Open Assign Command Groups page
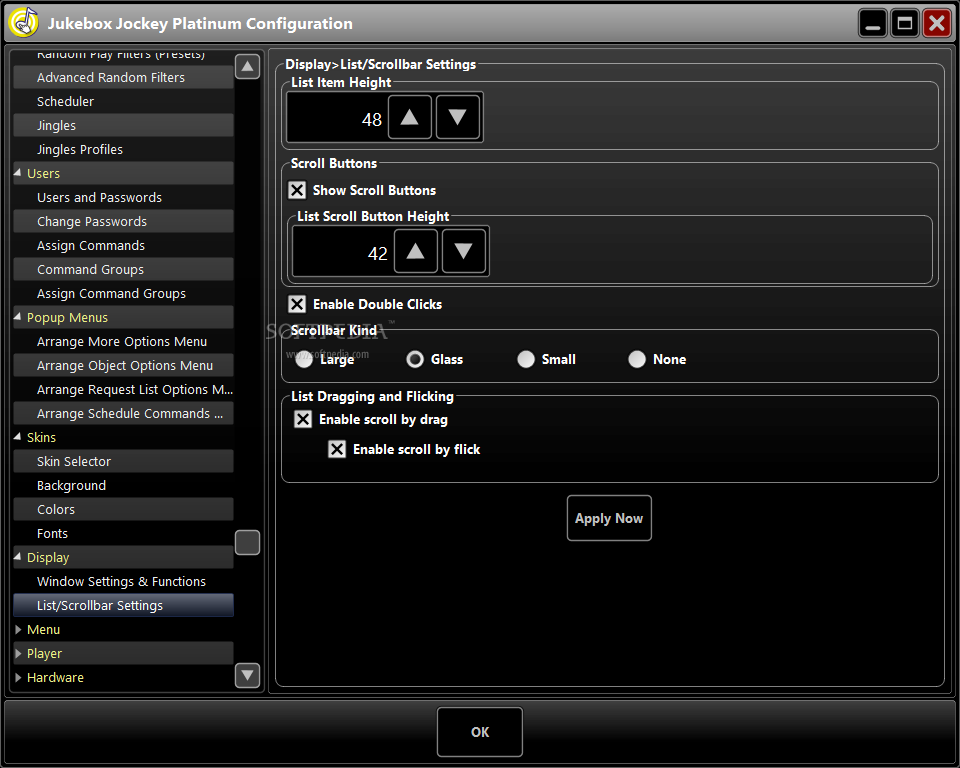This screenshot has height=768, width=960. [123, 293]
